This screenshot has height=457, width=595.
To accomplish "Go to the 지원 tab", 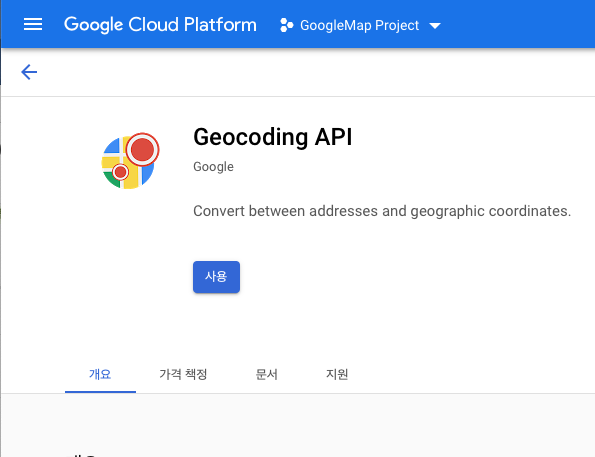I will point(337,374).
